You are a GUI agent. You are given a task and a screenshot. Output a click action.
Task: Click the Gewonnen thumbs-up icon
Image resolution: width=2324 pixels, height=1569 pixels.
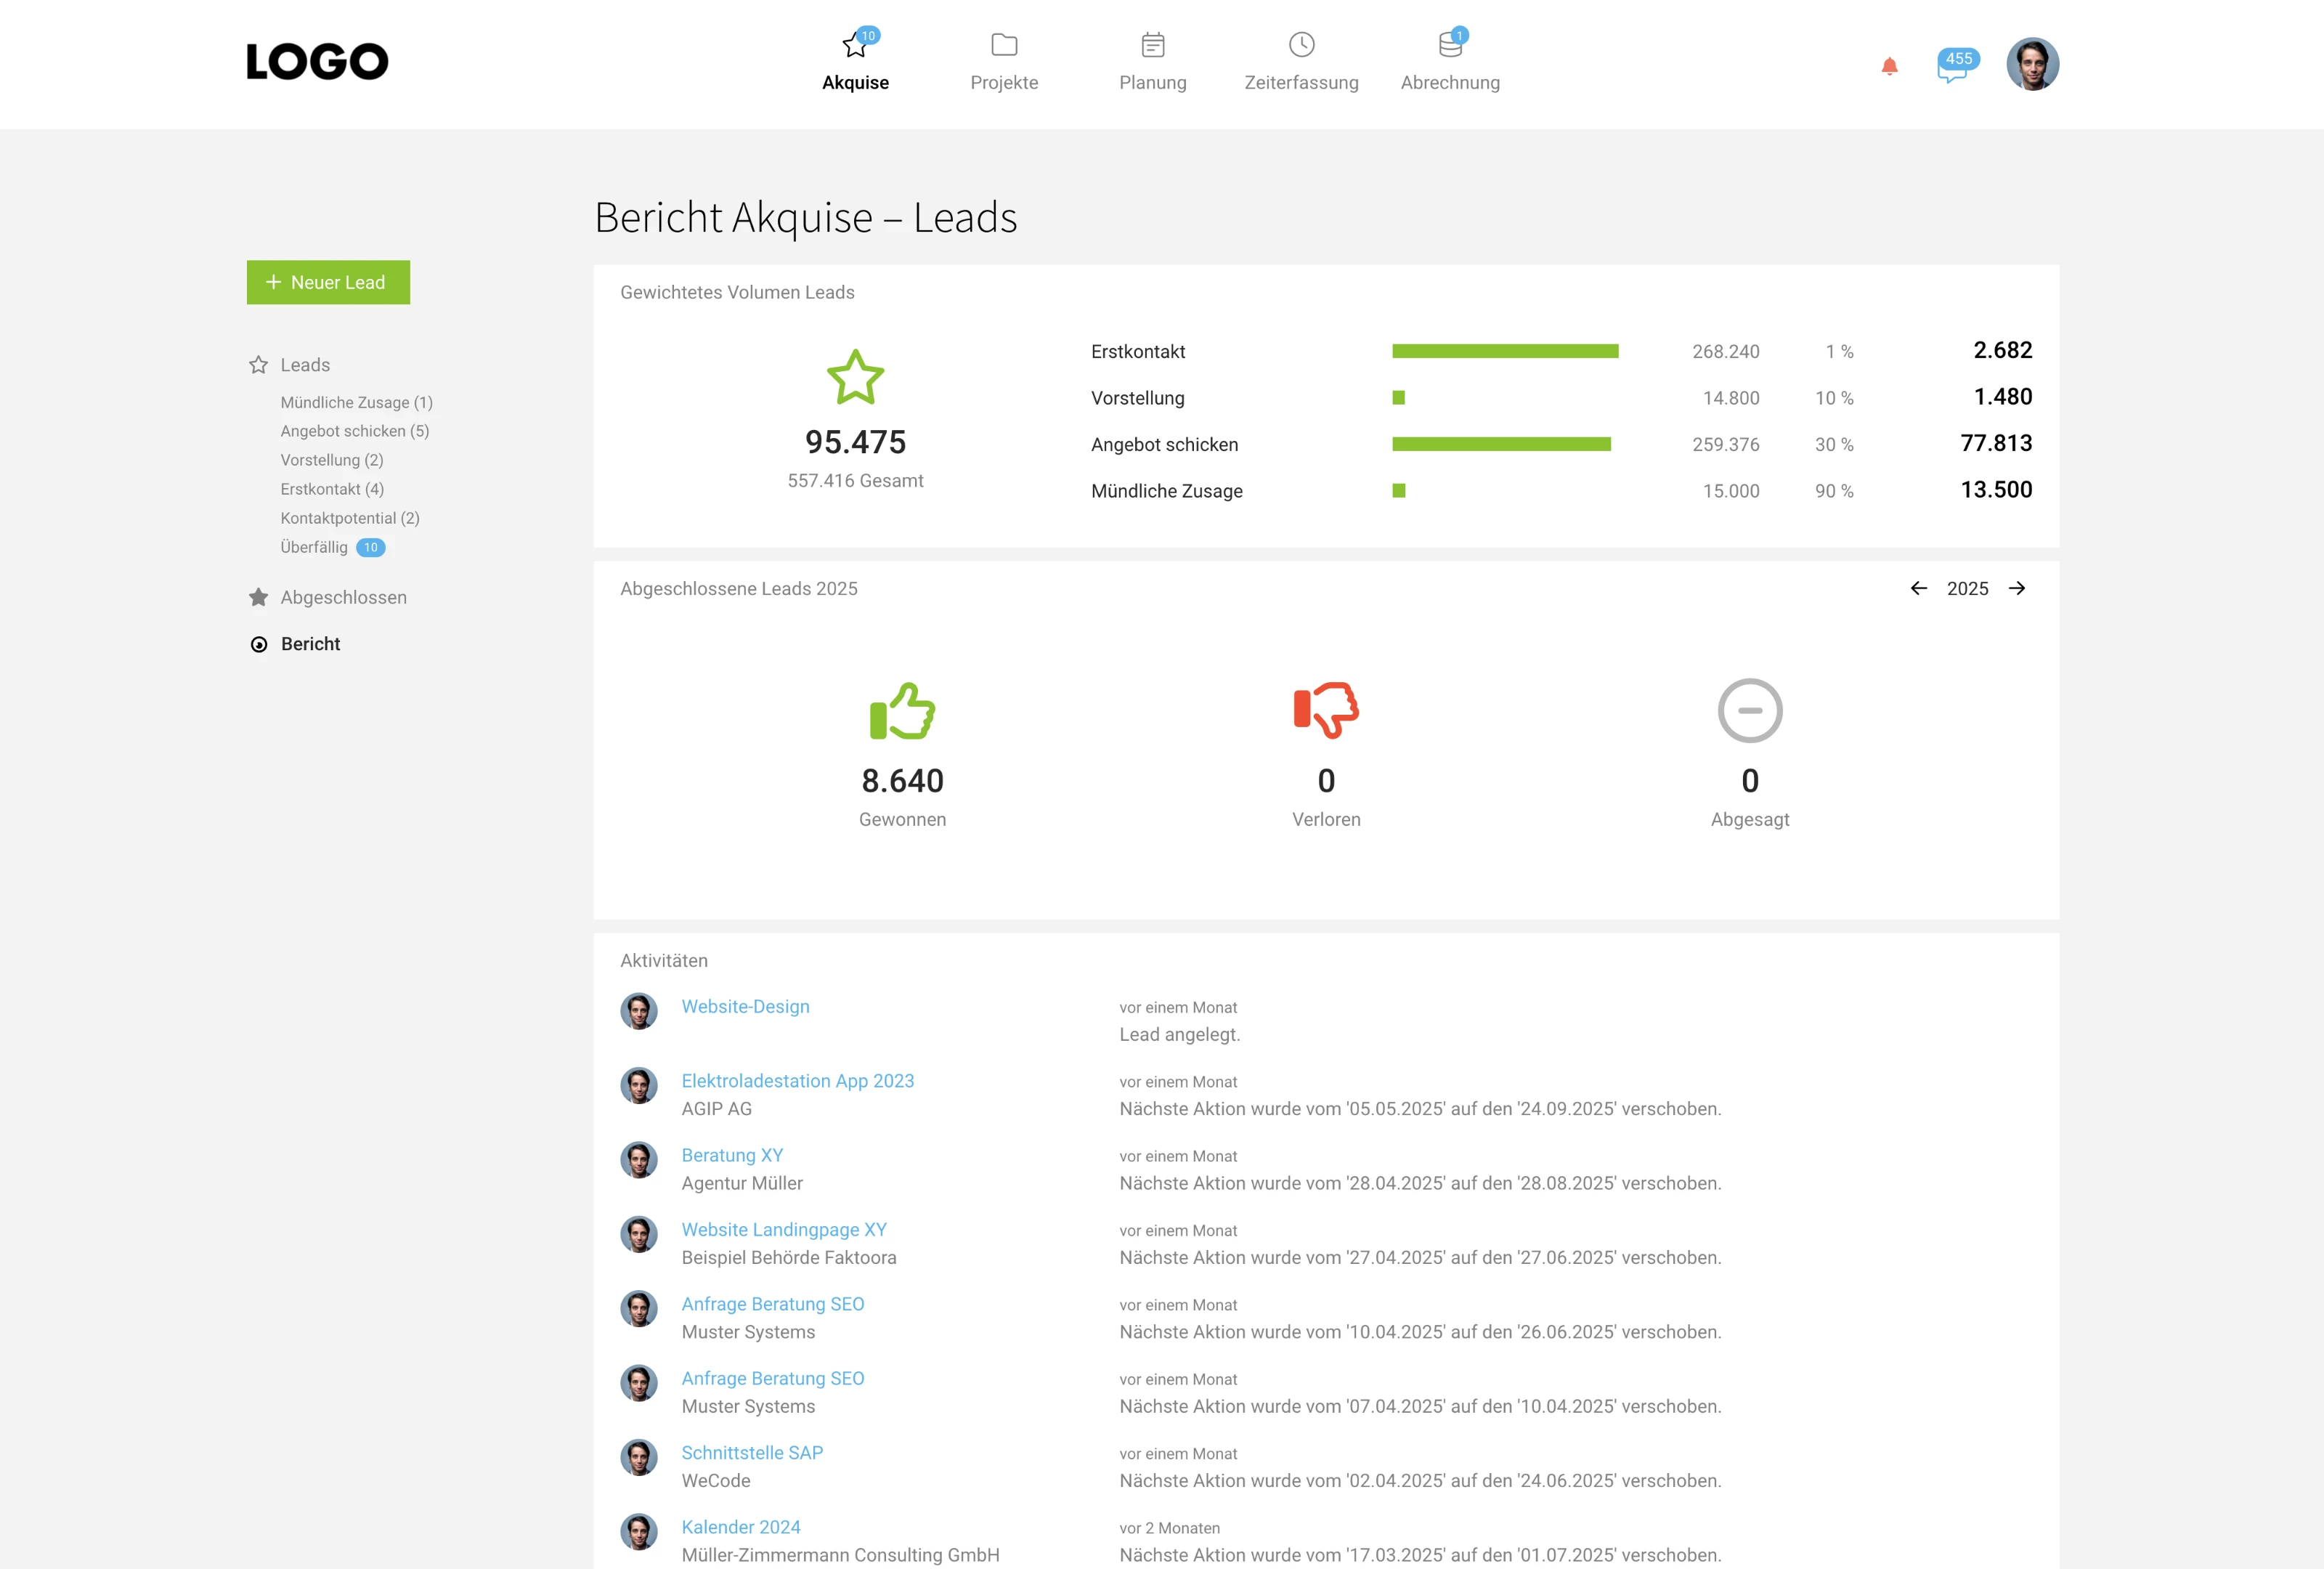(901, 711)
